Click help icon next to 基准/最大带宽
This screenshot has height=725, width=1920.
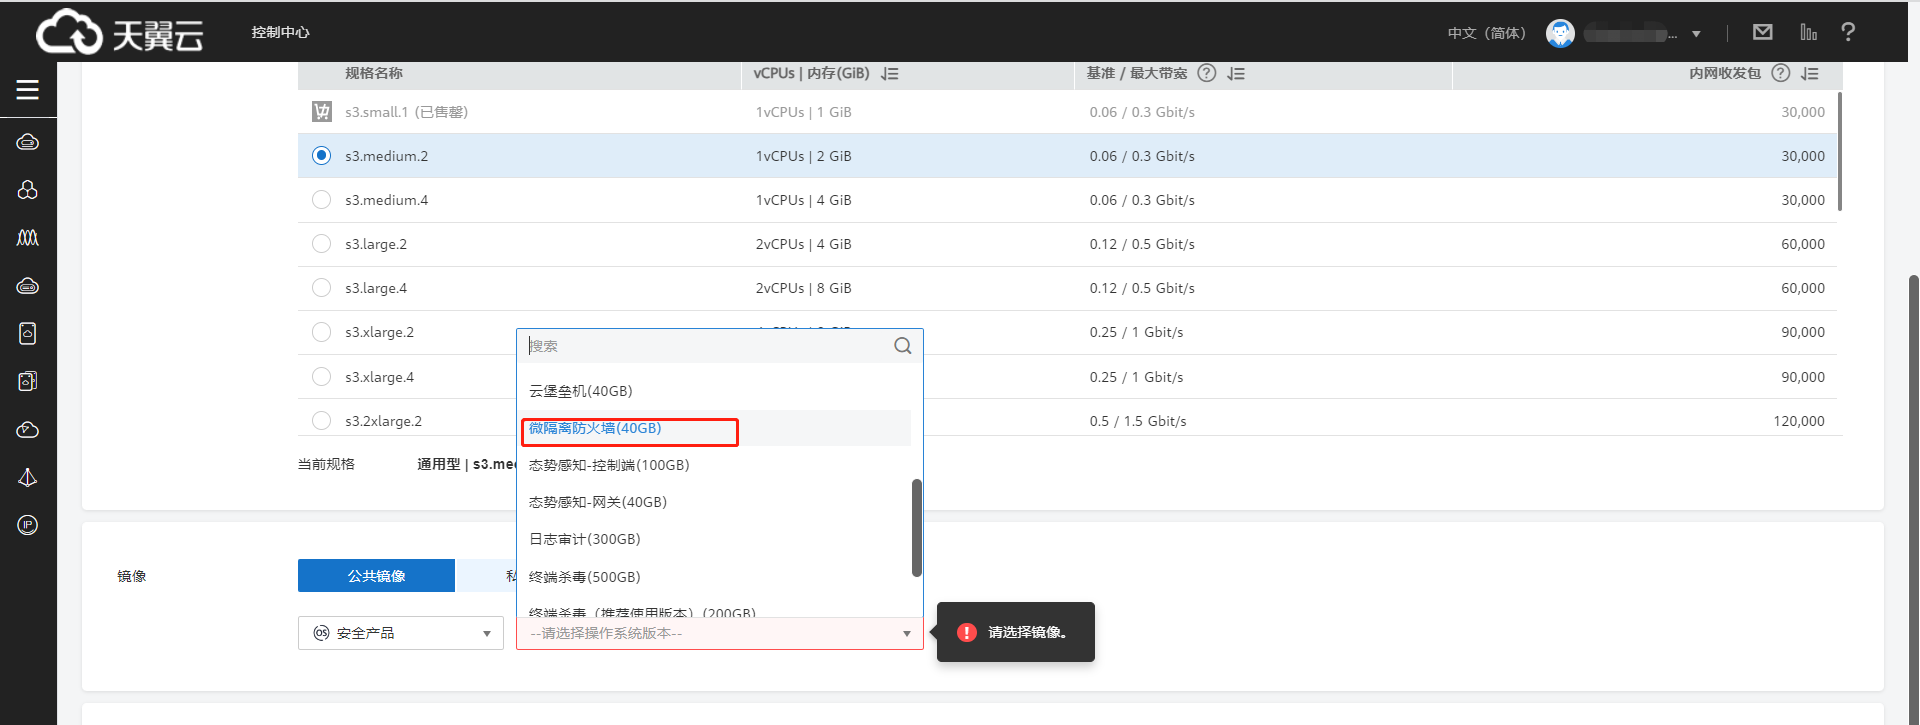click(x=1207, y=73)
